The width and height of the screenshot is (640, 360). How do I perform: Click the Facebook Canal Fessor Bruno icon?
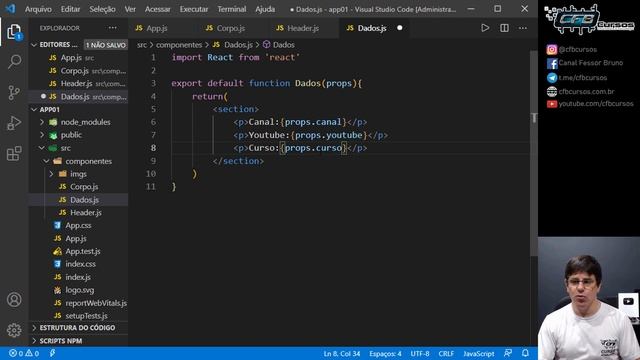[x=552, y=63]
